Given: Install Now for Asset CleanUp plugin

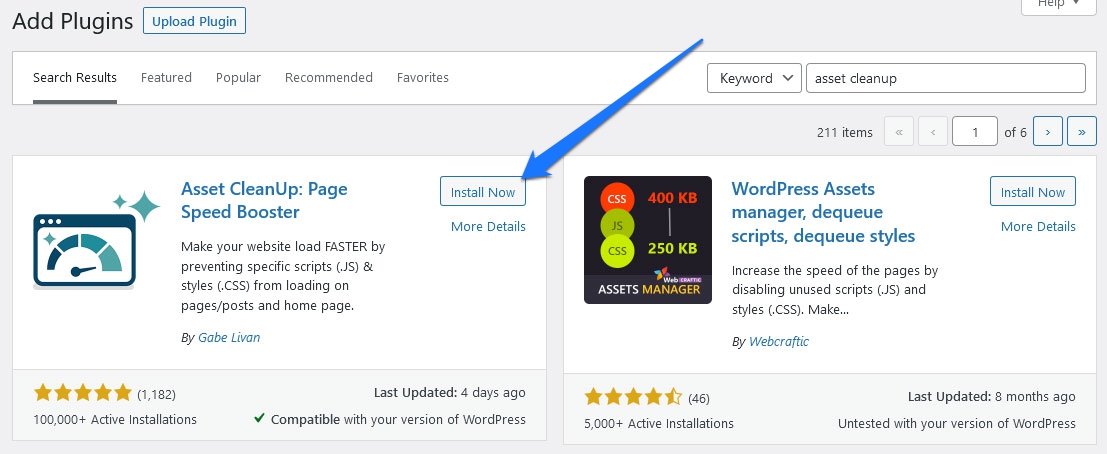Looking at the screenshot, I should pyautogui.click(x=483, y=192).
